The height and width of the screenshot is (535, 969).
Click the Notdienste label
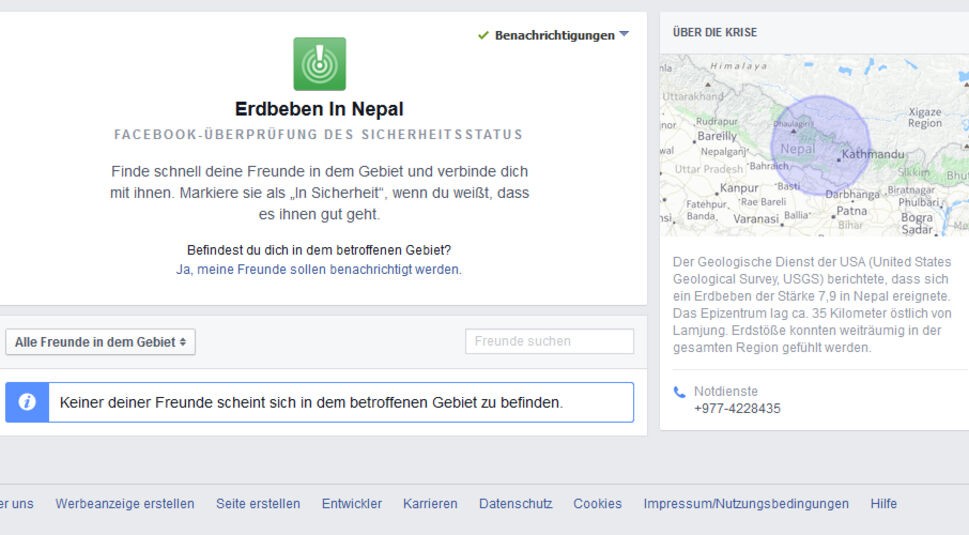pyautogui.click(x=726, y=391)
